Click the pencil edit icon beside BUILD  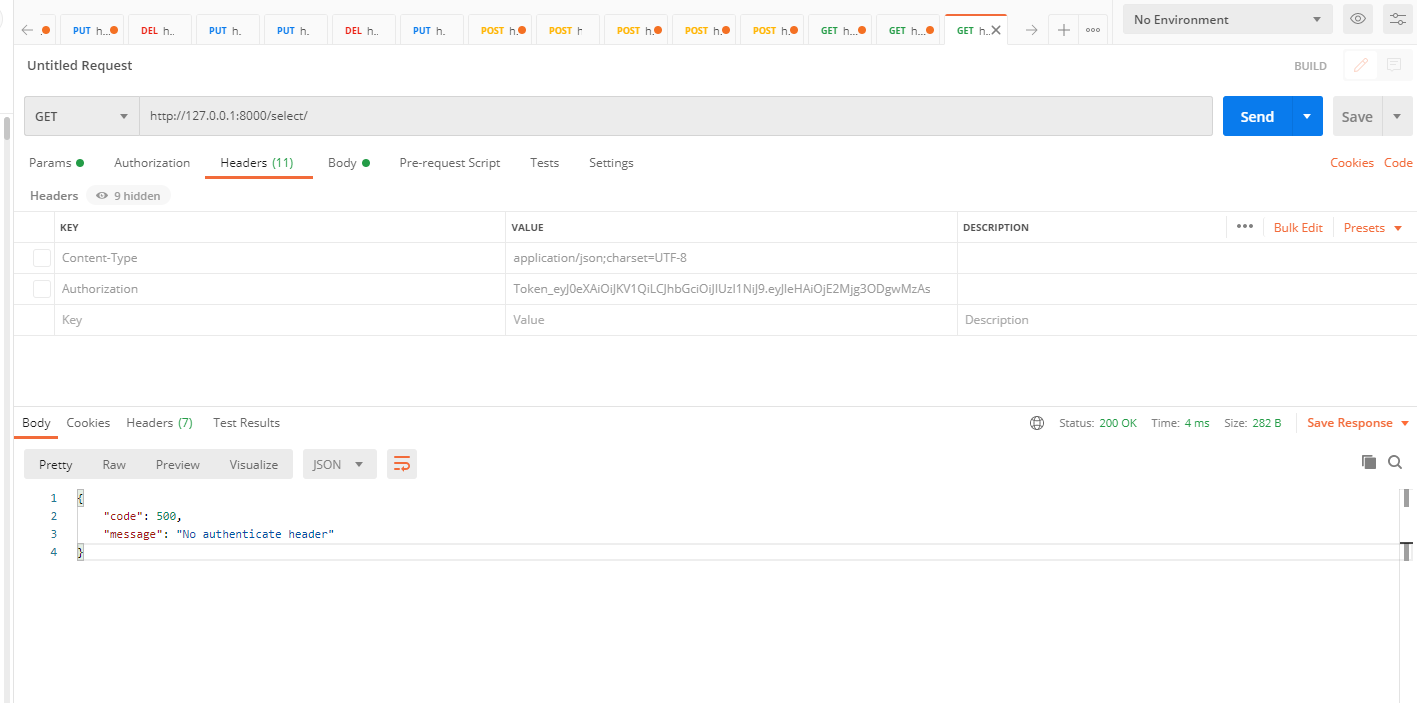(1360, 65)
